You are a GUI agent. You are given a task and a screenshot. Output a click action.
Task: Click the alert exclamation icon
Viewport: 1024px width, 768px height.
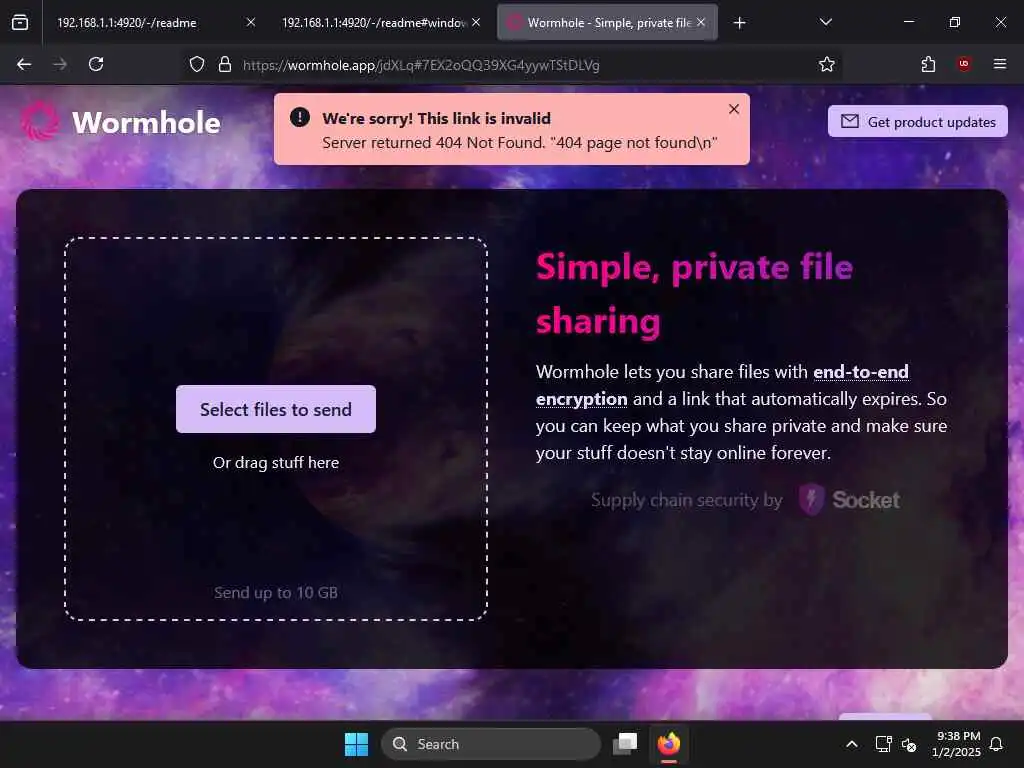(300, 118)
